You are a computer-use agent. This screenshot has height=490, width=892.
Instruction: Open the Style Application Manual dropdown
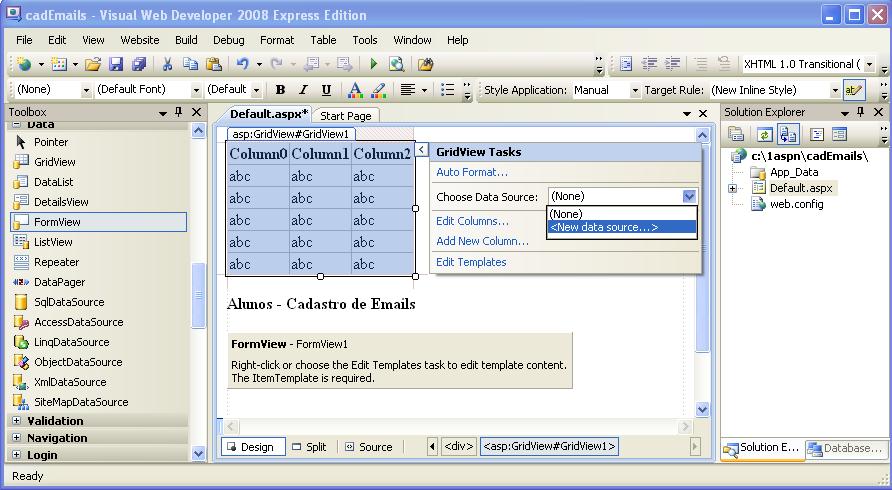(635, 90)
